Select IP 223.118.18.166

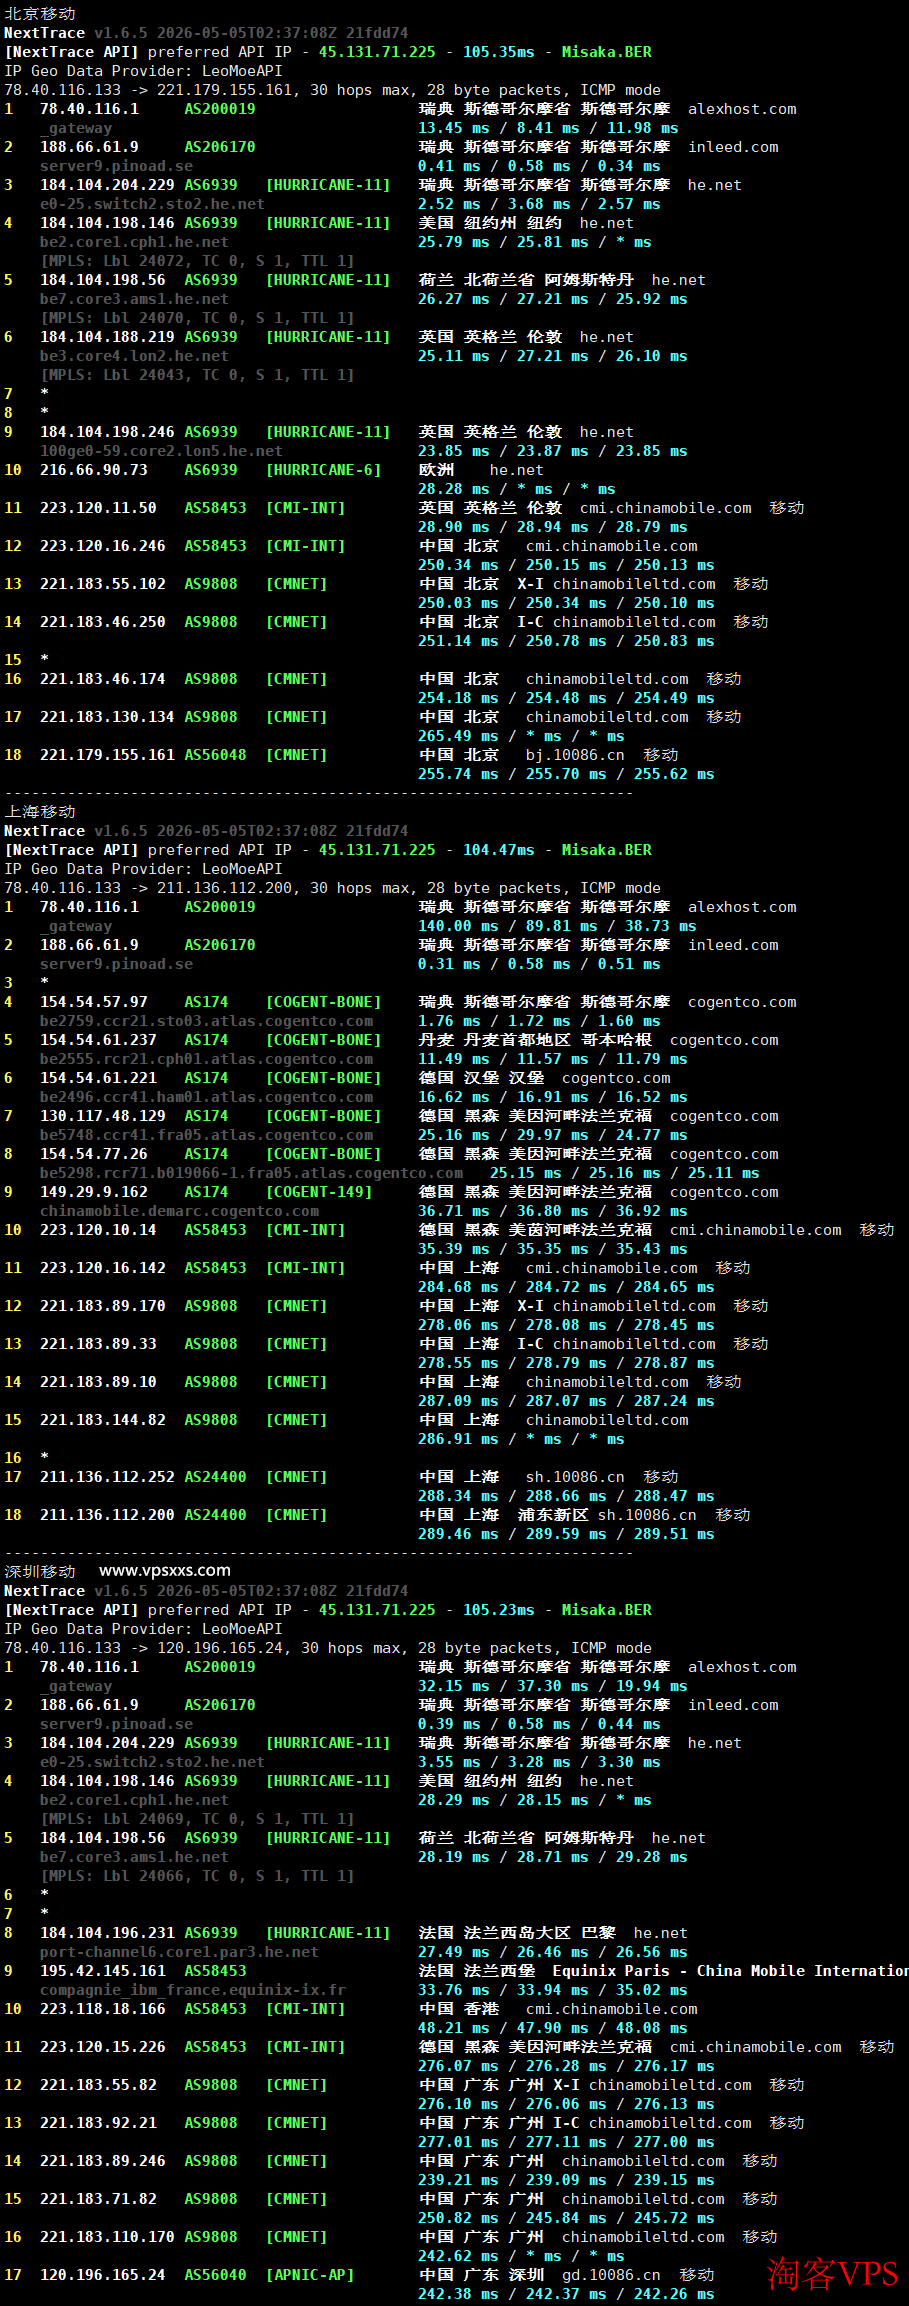[x=103, y=2009]
